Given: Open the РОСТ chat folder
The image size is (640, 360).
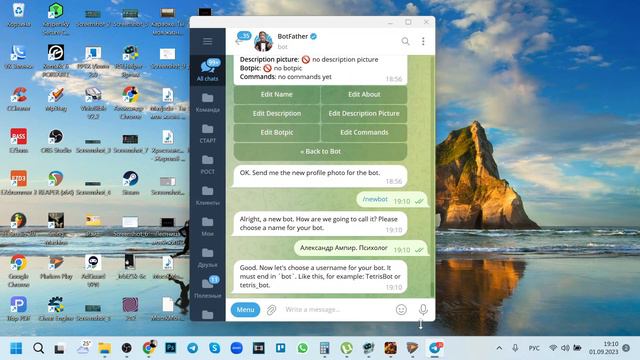Looking at the screenshot, I should tap(207, 164).
